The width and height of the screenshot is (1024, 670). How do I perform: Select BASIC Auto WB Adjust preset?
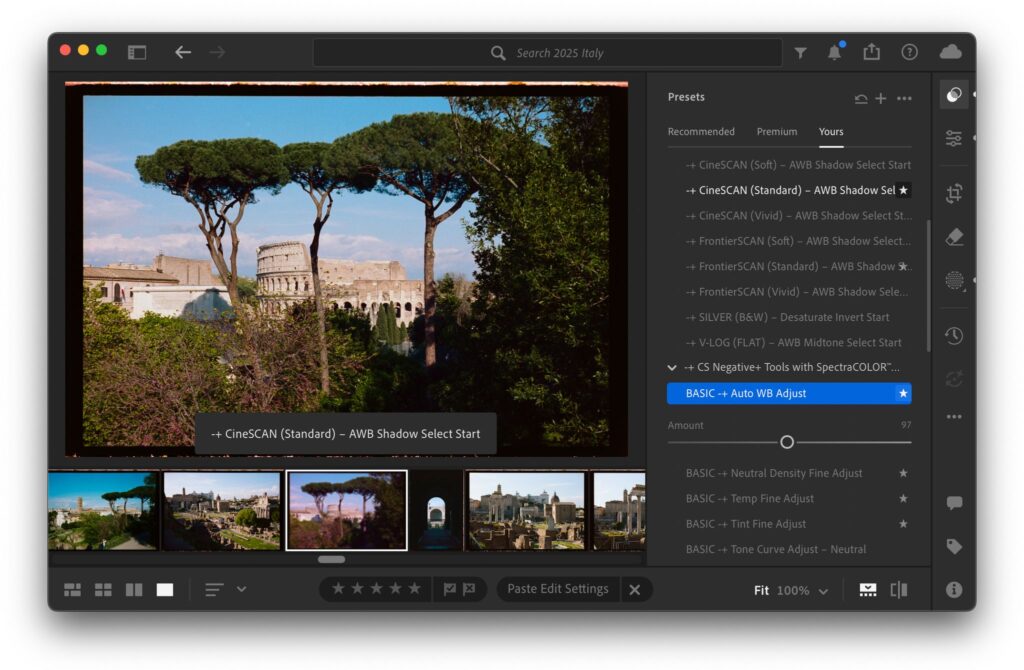click(790, 393)
